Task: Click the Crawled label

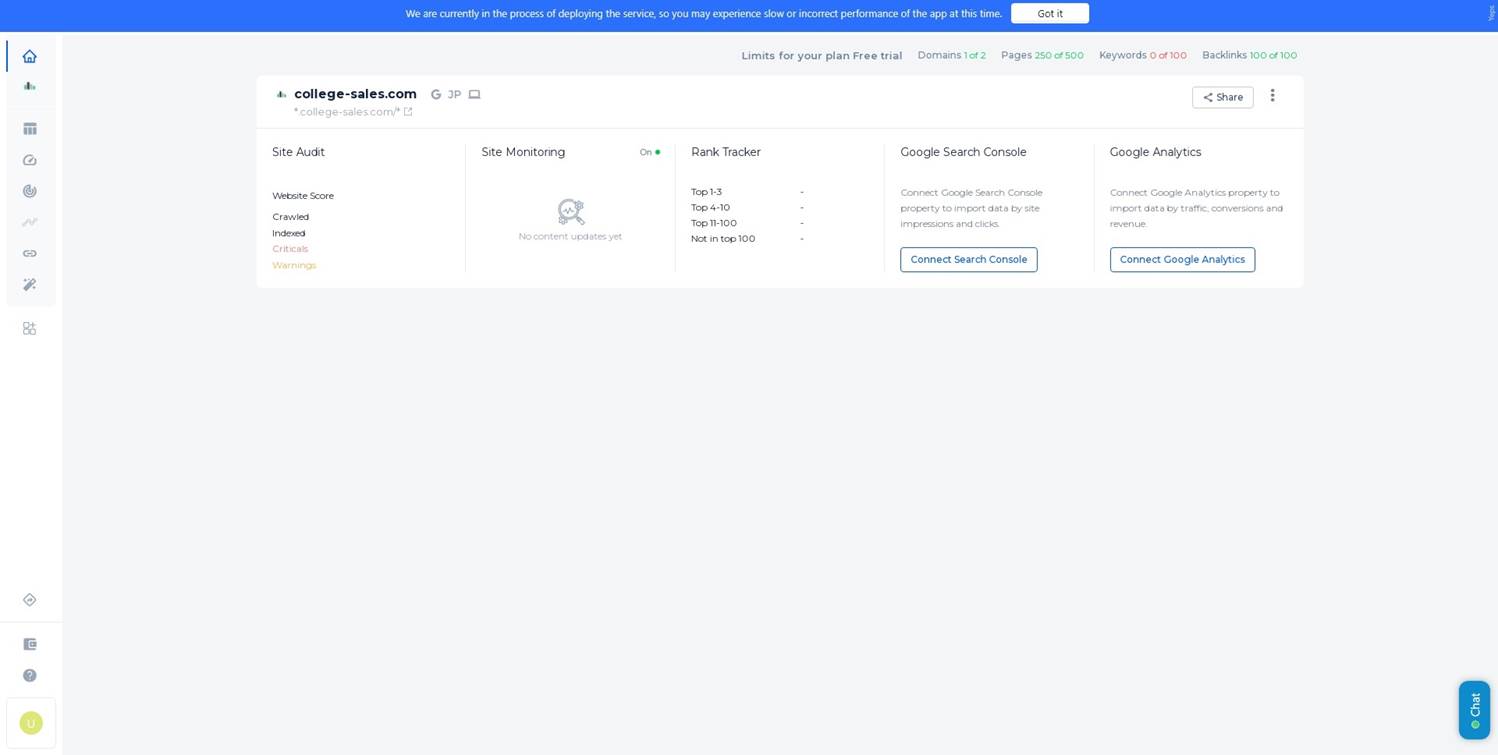Action: [x=291, y=217]
